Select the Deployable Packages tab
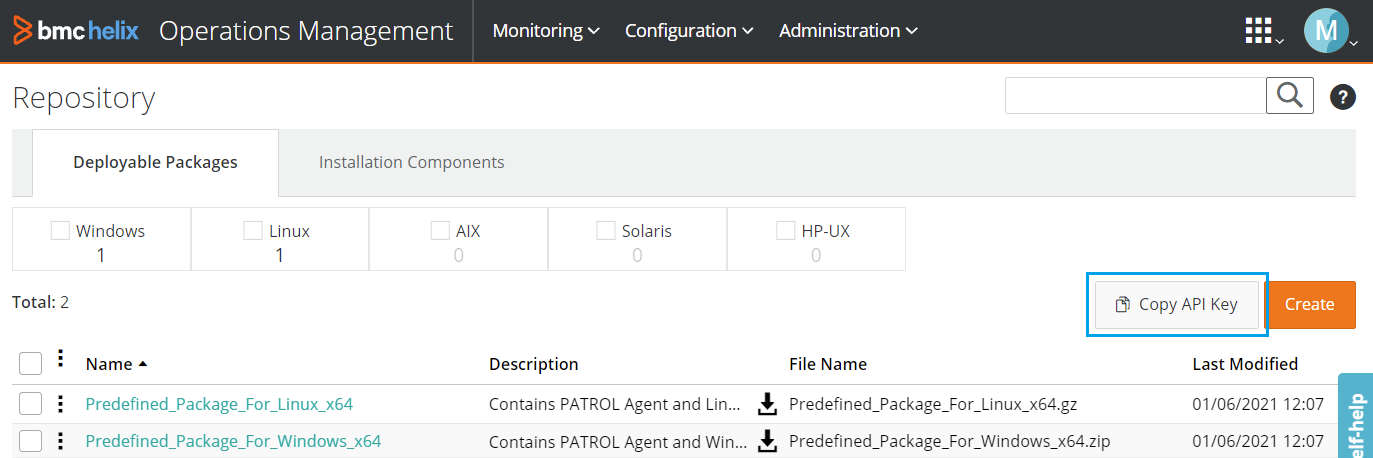This screenshot has width=1373, height=458. pos(155,162)
